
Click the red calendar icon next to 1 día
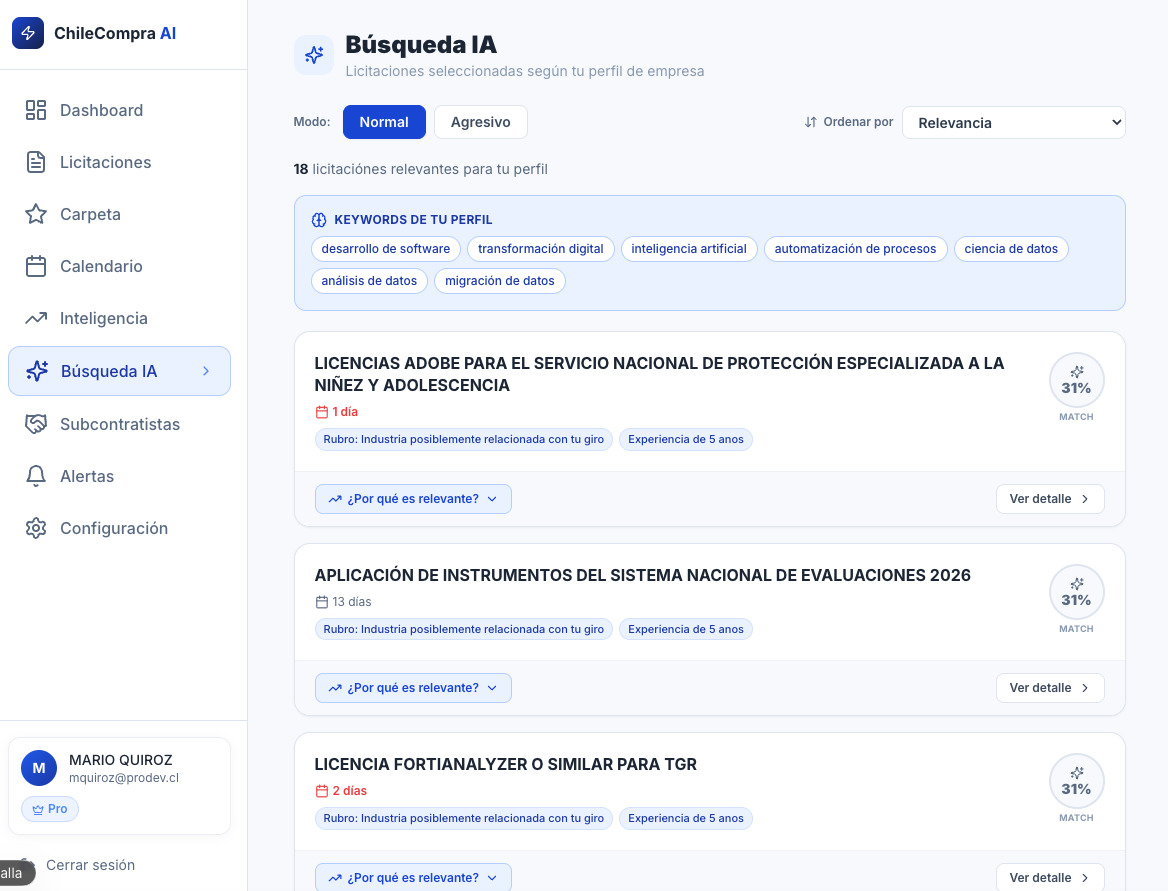322,412
